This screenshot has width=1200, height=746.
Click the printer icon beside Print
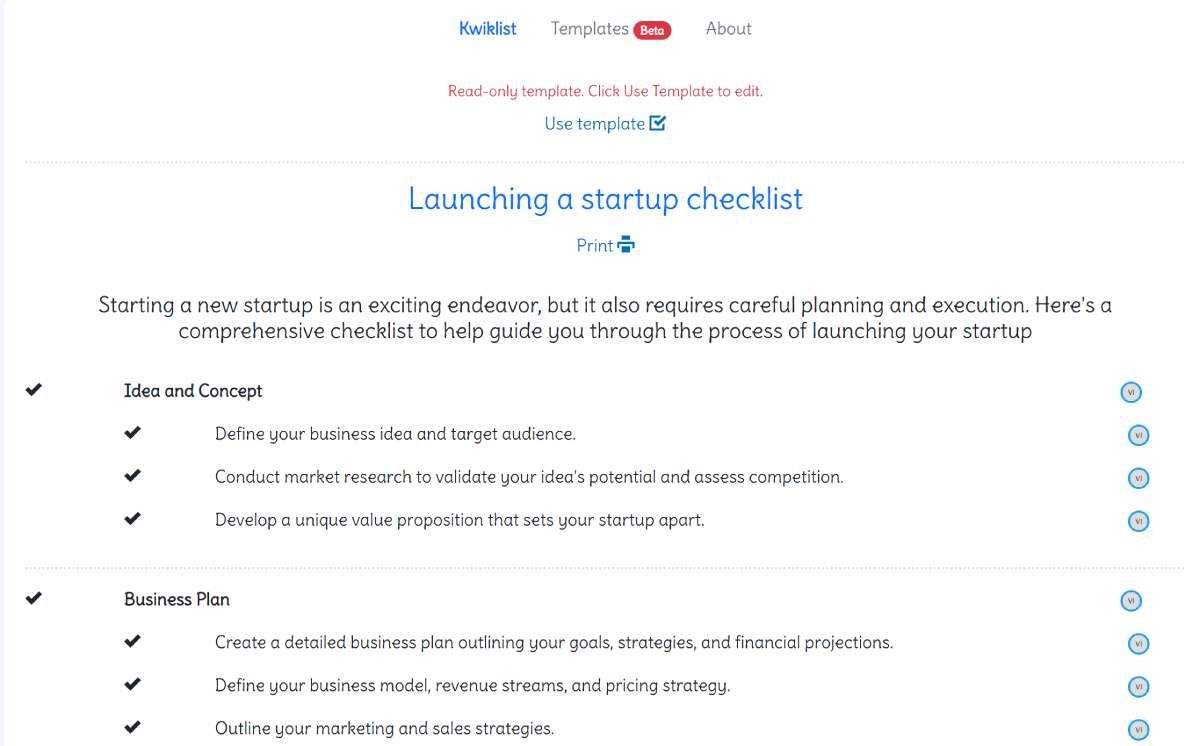626,244
